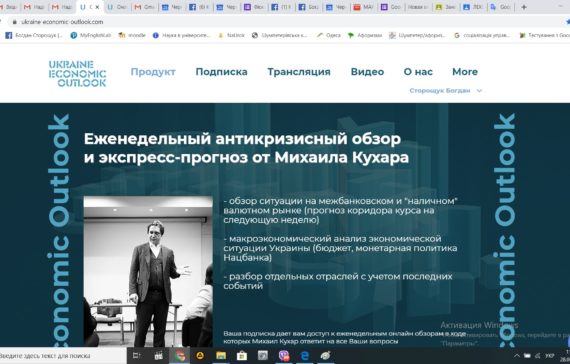
Task: Launch File Explorer from the taskbar
Action: (221, 356)
